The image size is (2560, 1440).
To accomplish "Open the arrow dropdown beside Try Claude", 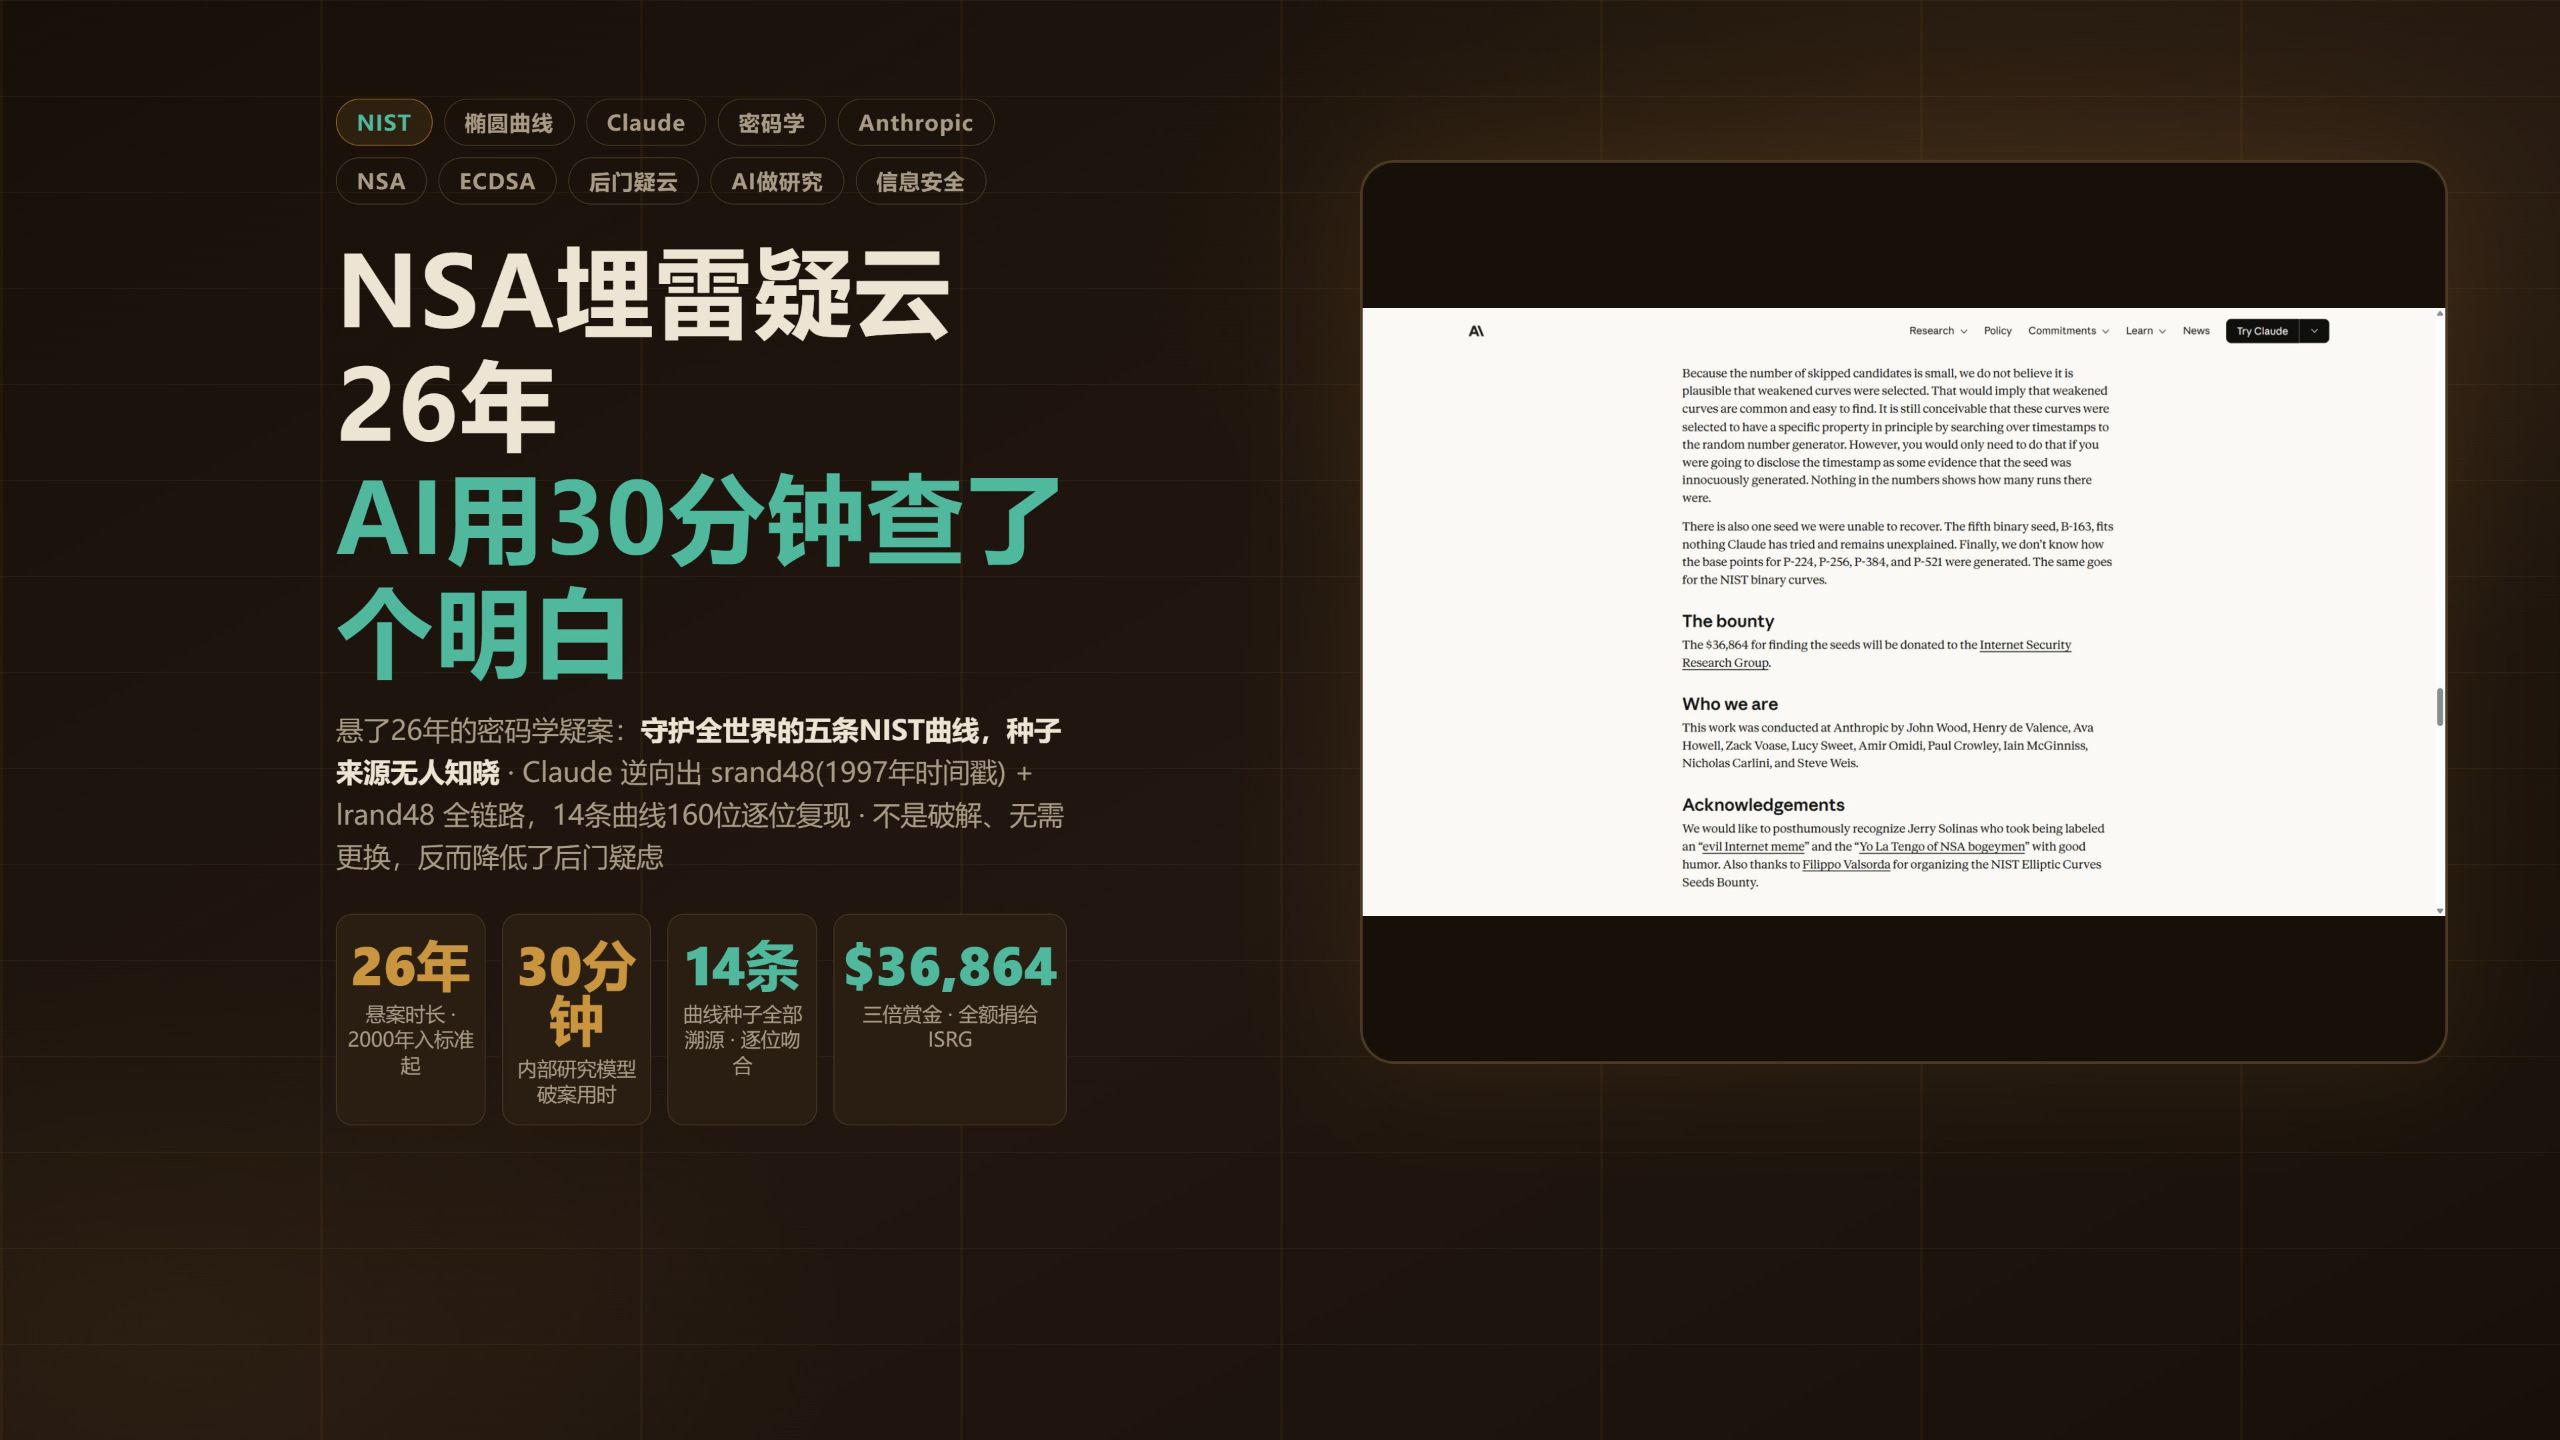I will point(2314,331).
